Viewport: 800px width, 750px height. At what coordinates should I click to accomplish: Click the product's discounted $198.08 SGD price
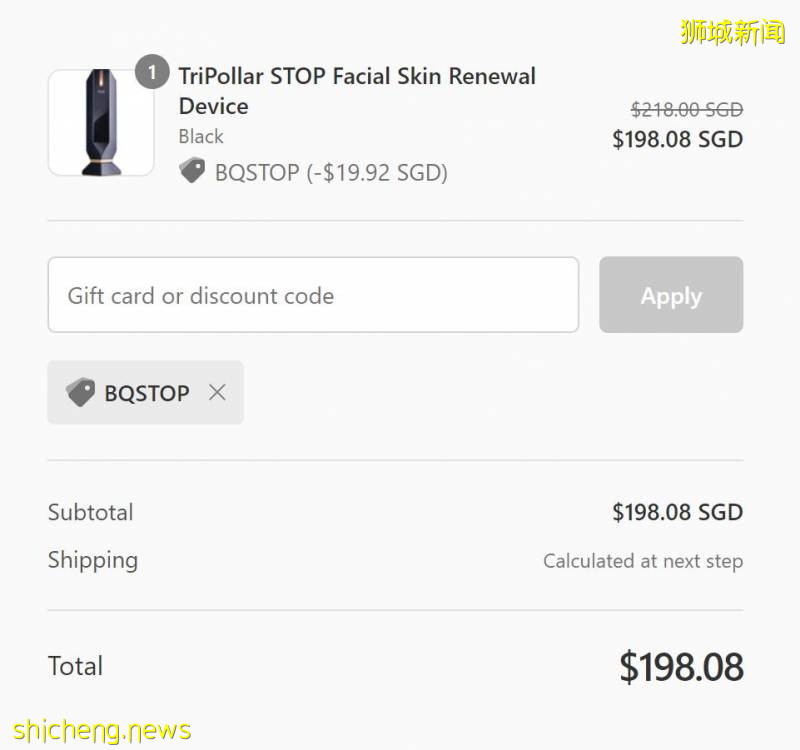(677, 139)
